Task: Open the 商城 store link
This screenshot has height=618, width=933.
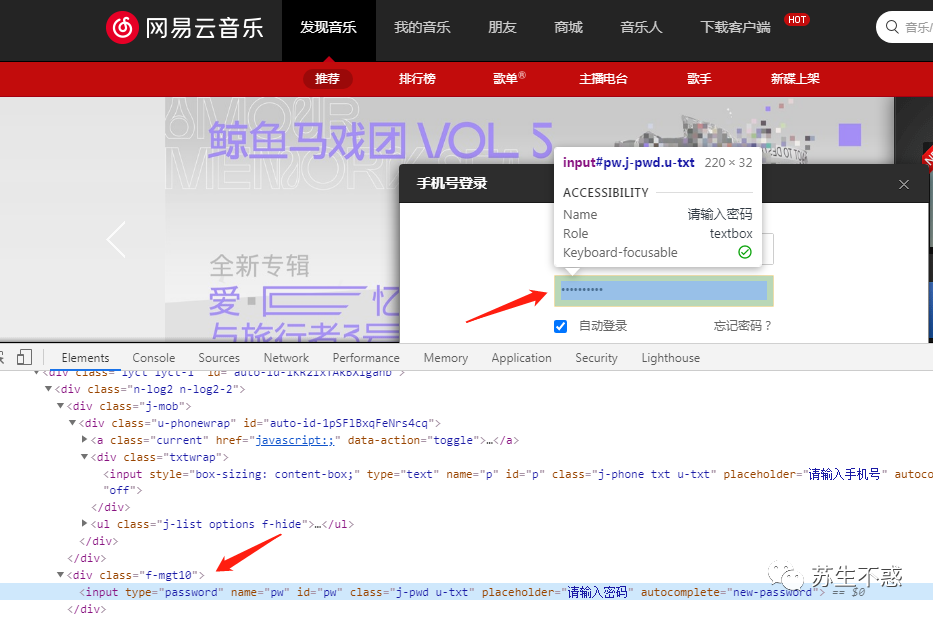Action: coord(568,27)
